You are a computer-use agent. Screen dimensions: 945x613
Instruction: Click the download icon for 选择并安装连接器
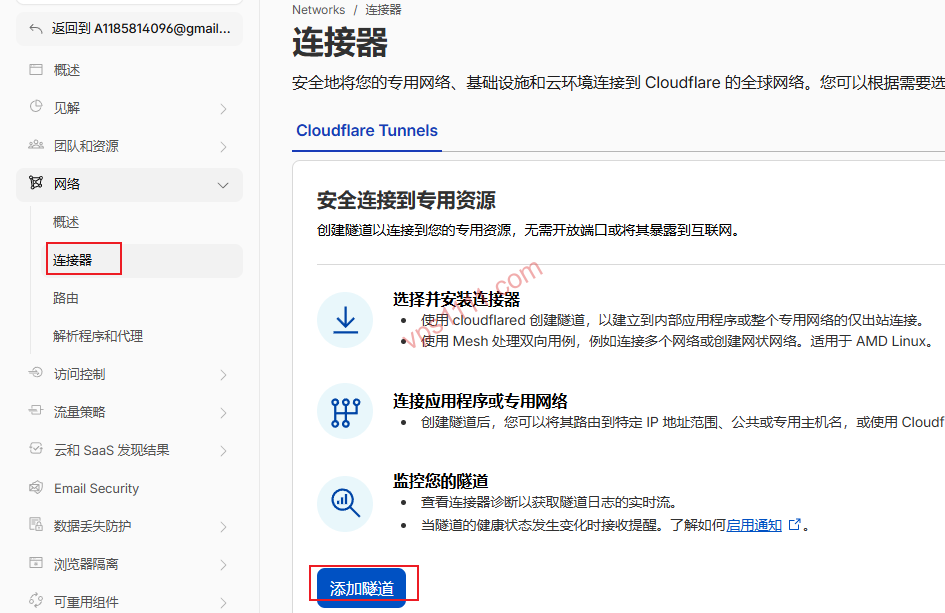(345, 320)
